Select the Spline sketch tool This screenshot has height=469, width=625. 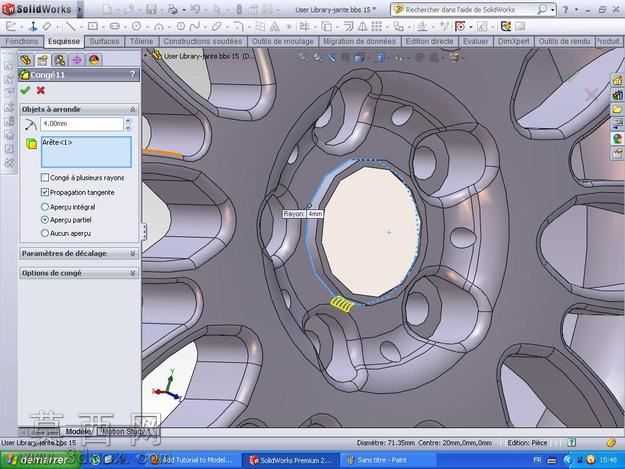pyautogui.click(x=195, y=27)
